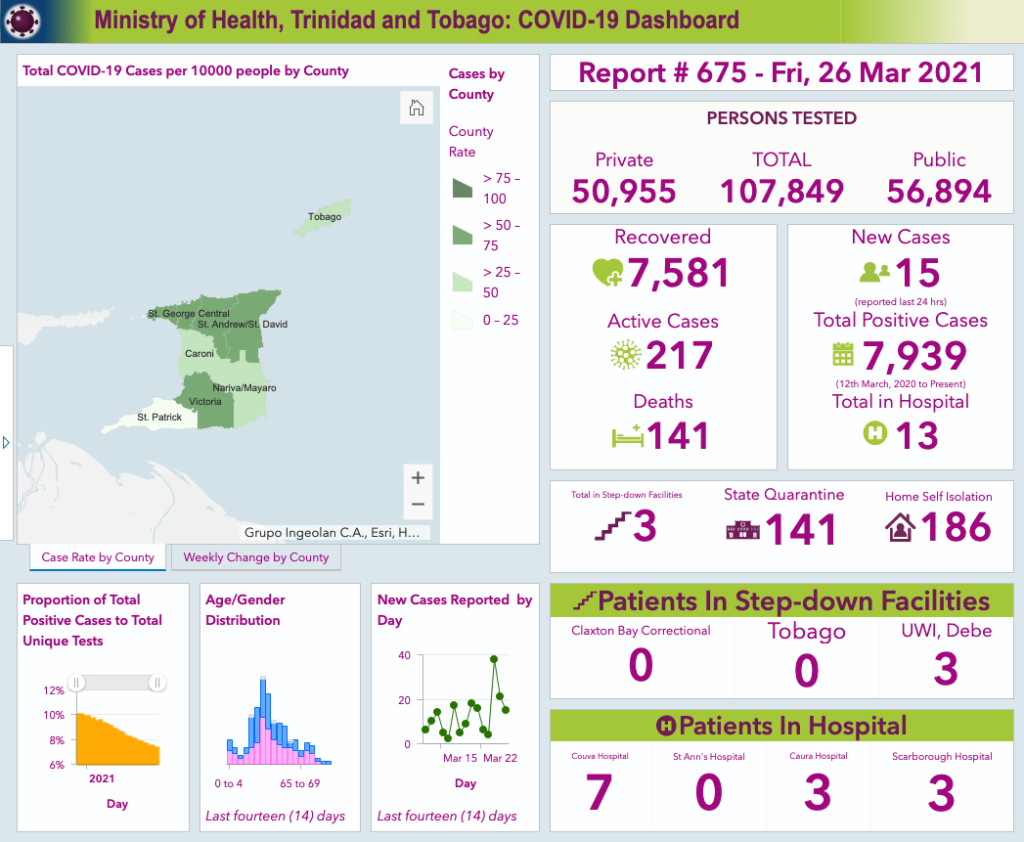This screenshot has width=1024, height=842.
Task: Zoom in on the map
Action: (x=418, y=478)
